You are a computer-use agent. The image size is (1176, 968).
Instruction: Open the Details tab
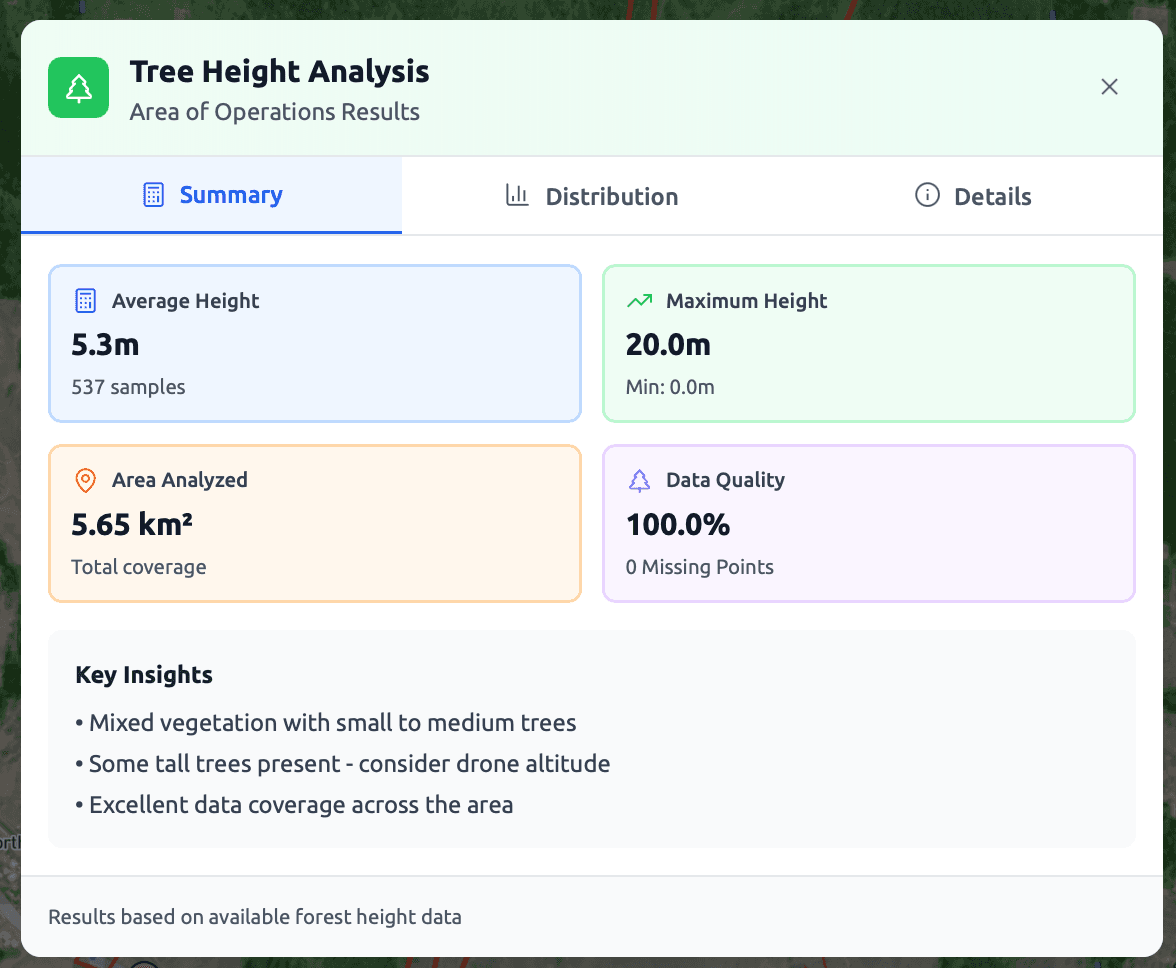972,195
